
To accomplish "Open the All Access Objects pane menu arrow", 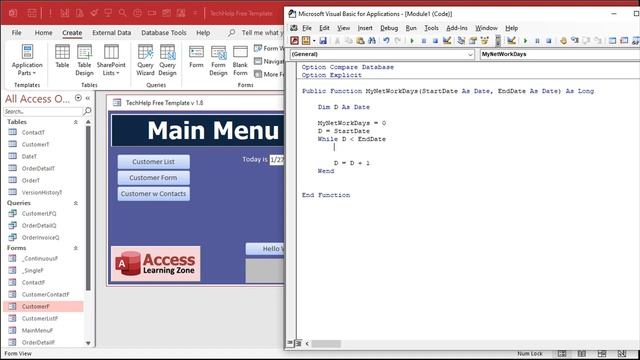I will [78, 98].
